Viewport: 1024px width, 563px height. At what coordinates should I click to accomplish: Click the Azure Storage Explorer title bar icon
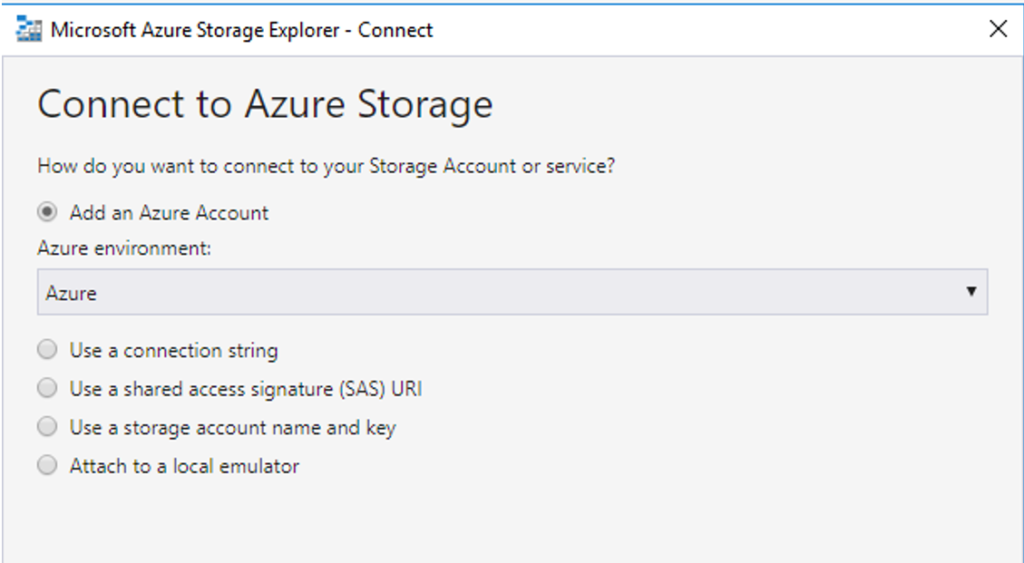click(29, 30)
